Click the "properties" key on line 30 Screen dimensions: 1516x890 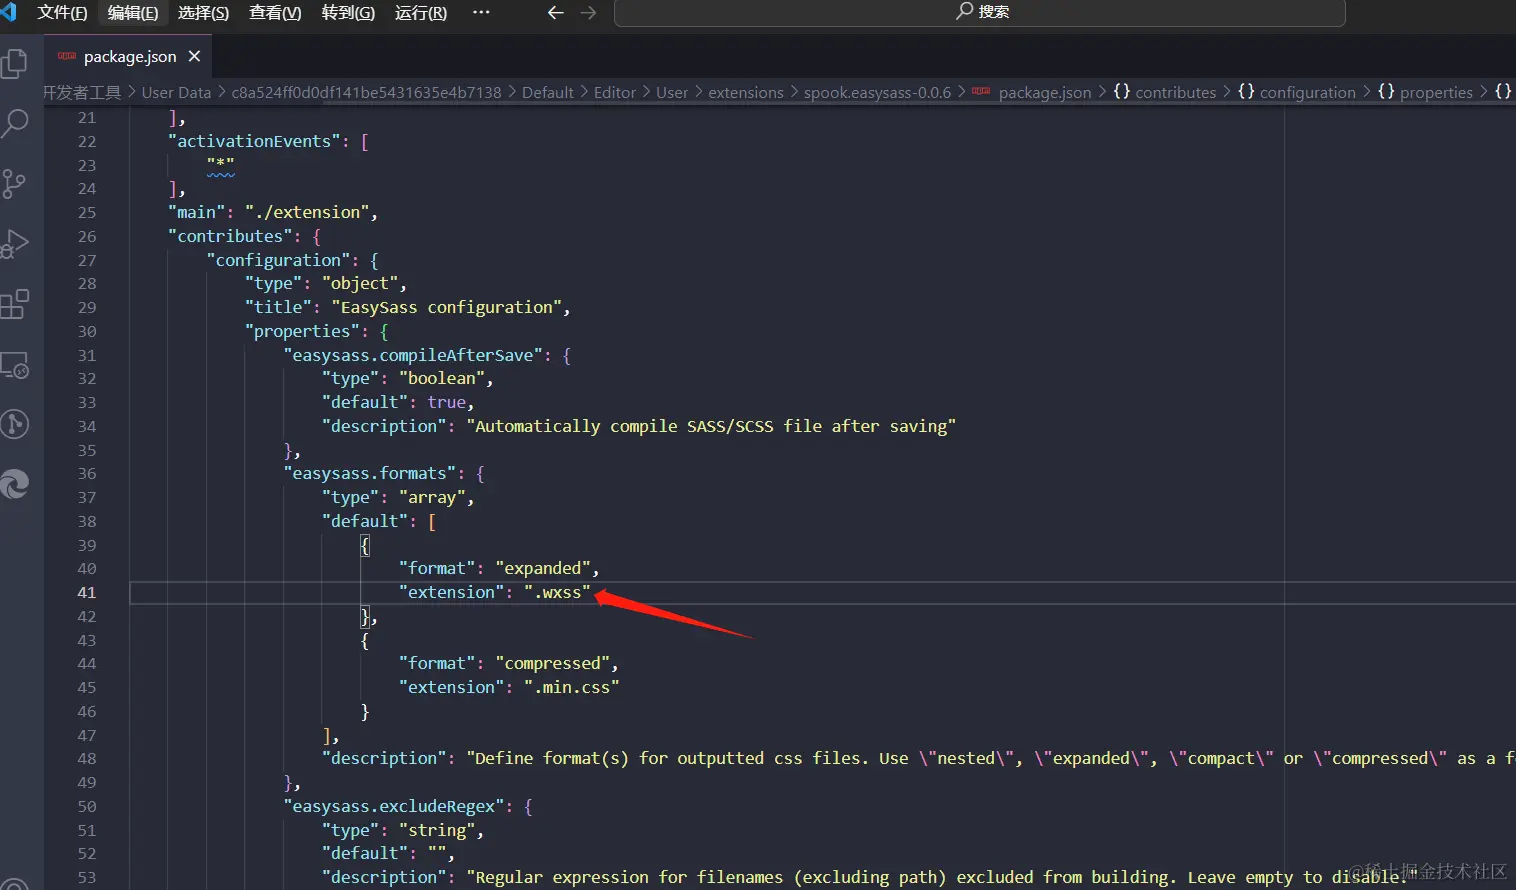303,331
